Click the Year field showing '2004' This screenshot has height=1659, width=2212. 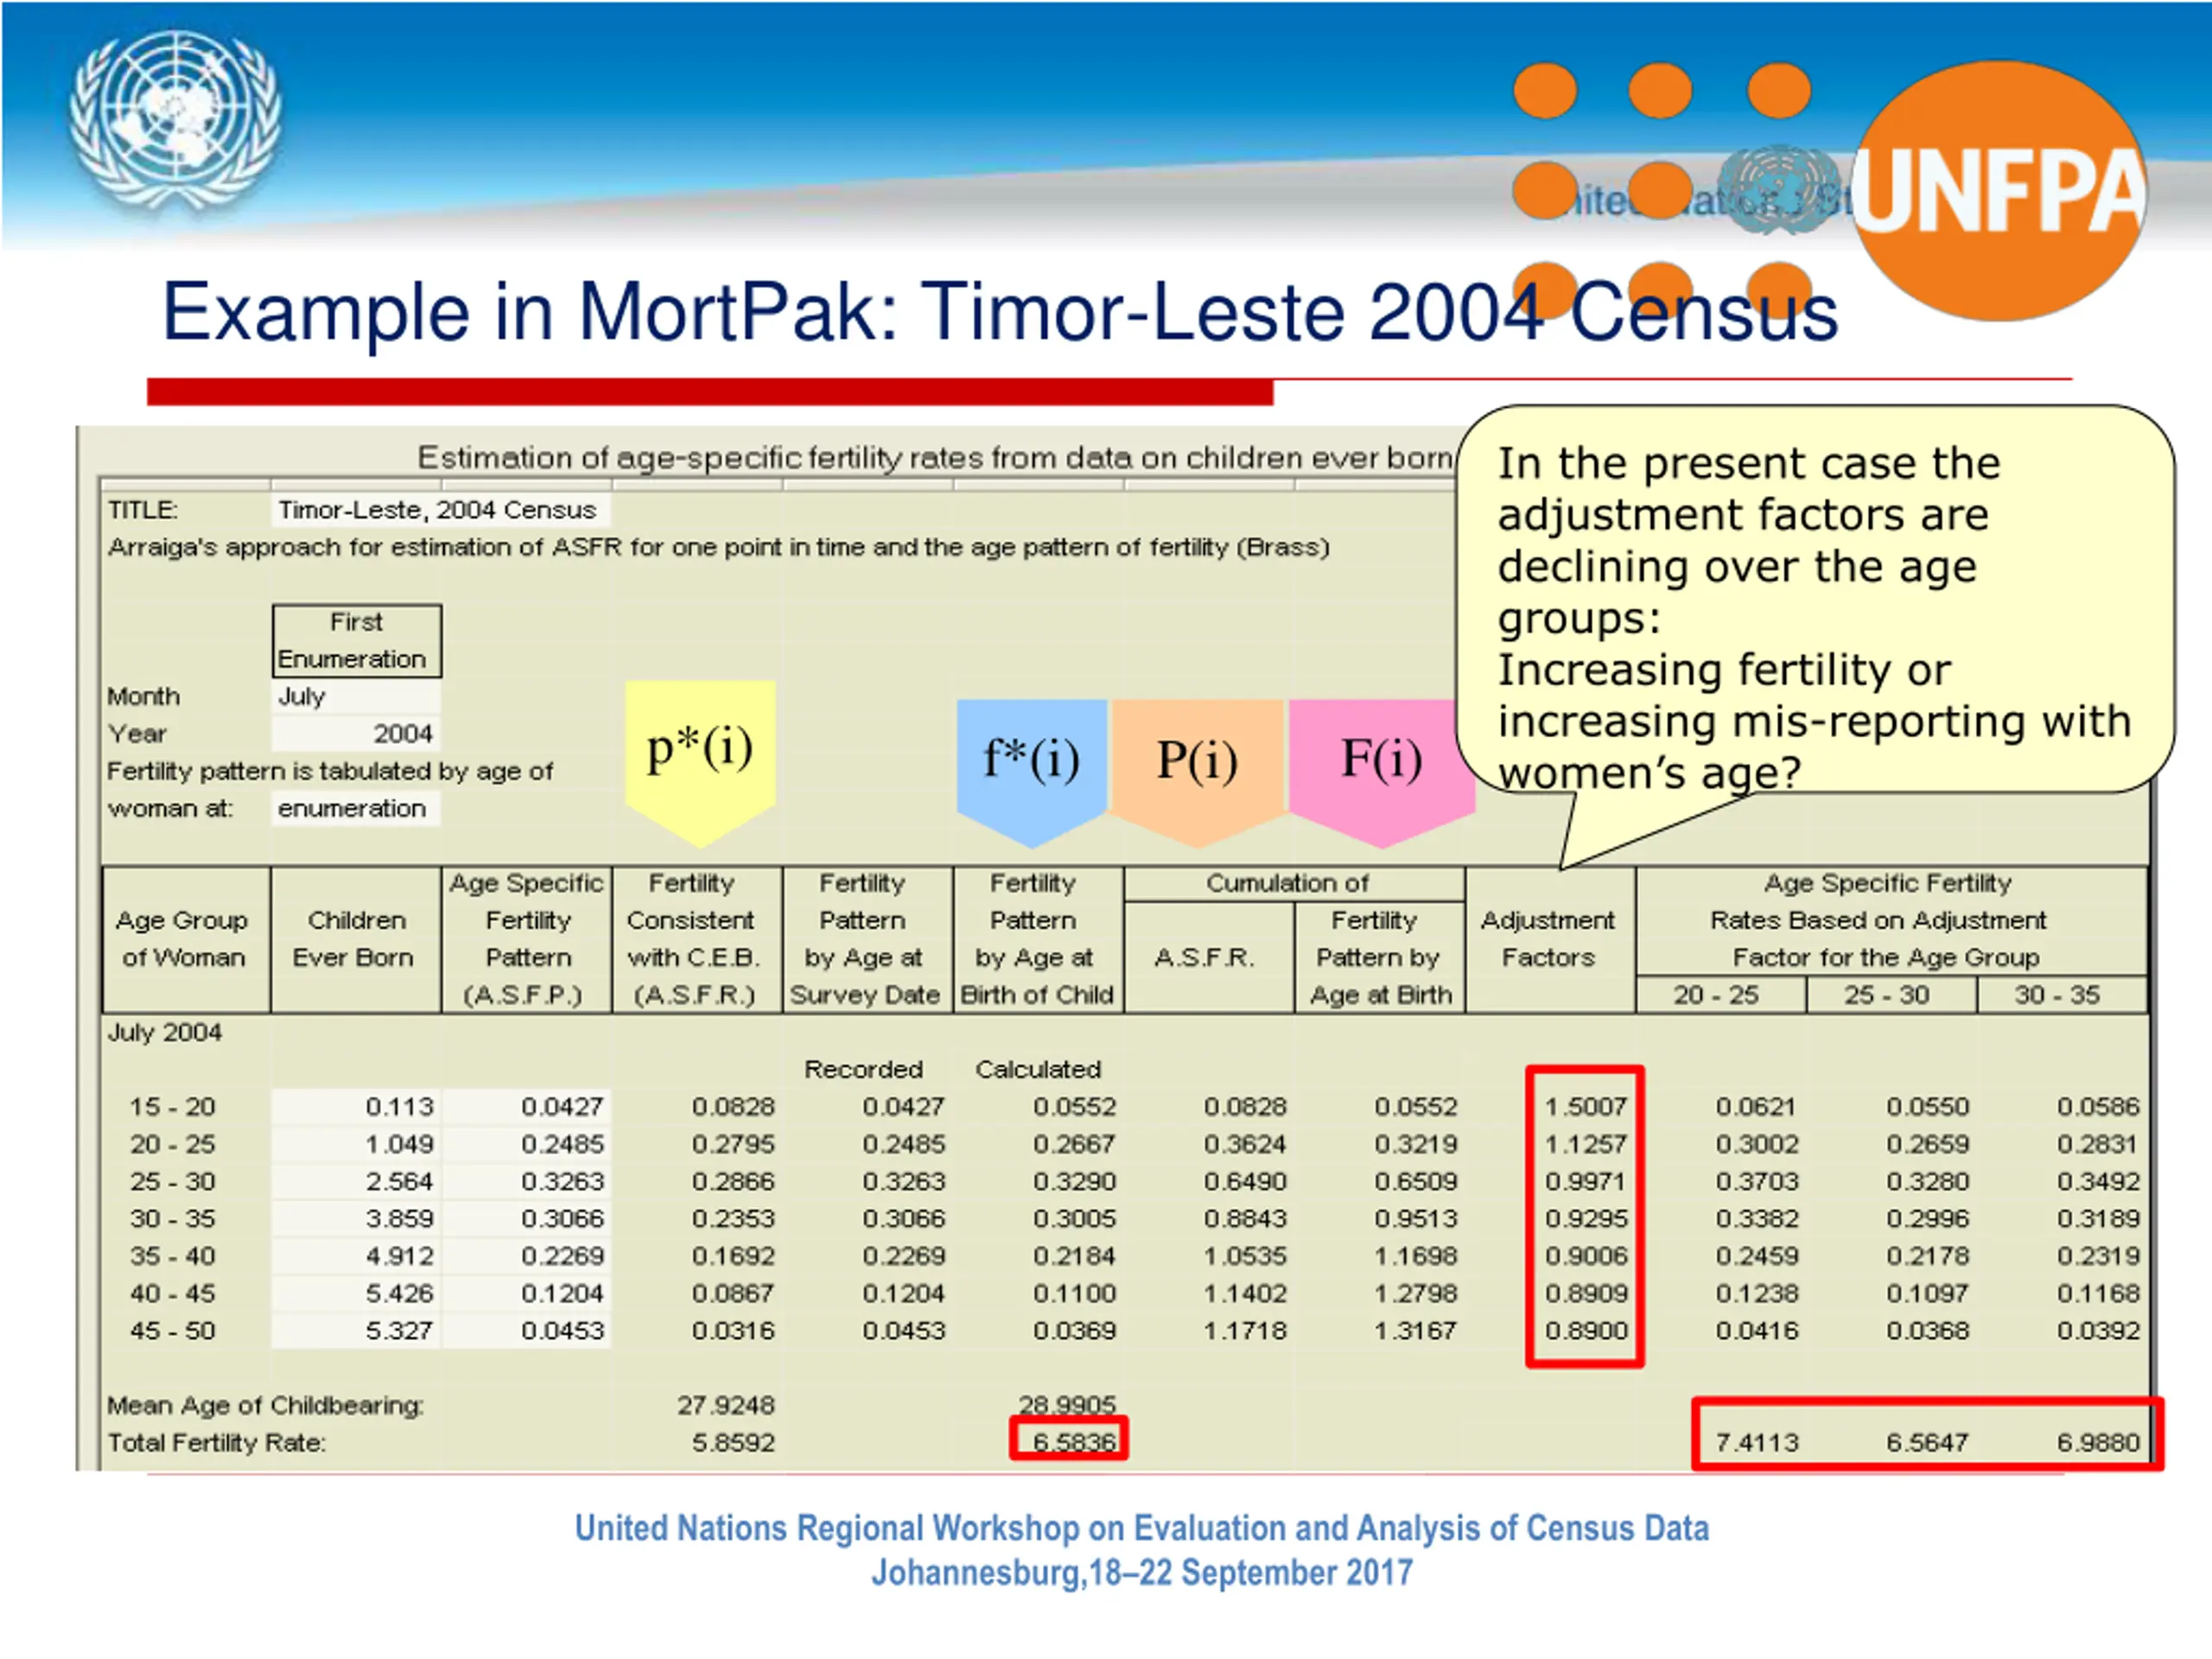[356, 734]
